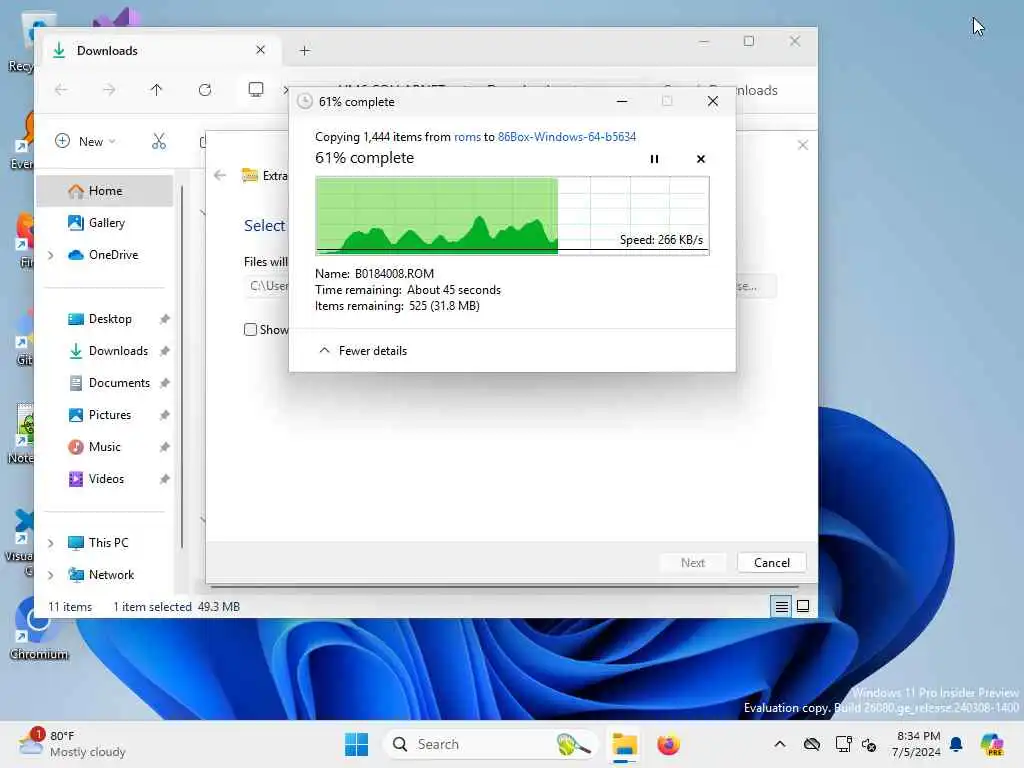
Task: Click the Cut scissors icon
Action: (159, 141)
